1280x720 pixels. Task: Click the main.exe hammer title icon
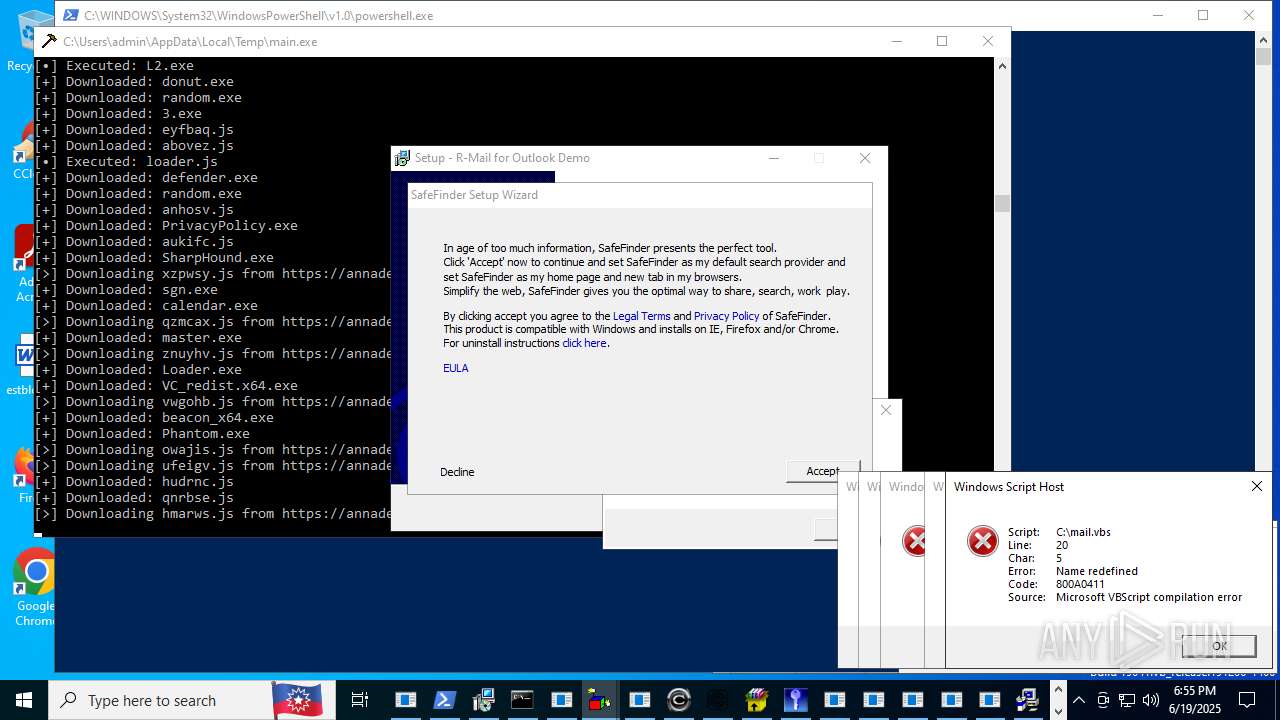pyautogui.click(x=49, y=42)
